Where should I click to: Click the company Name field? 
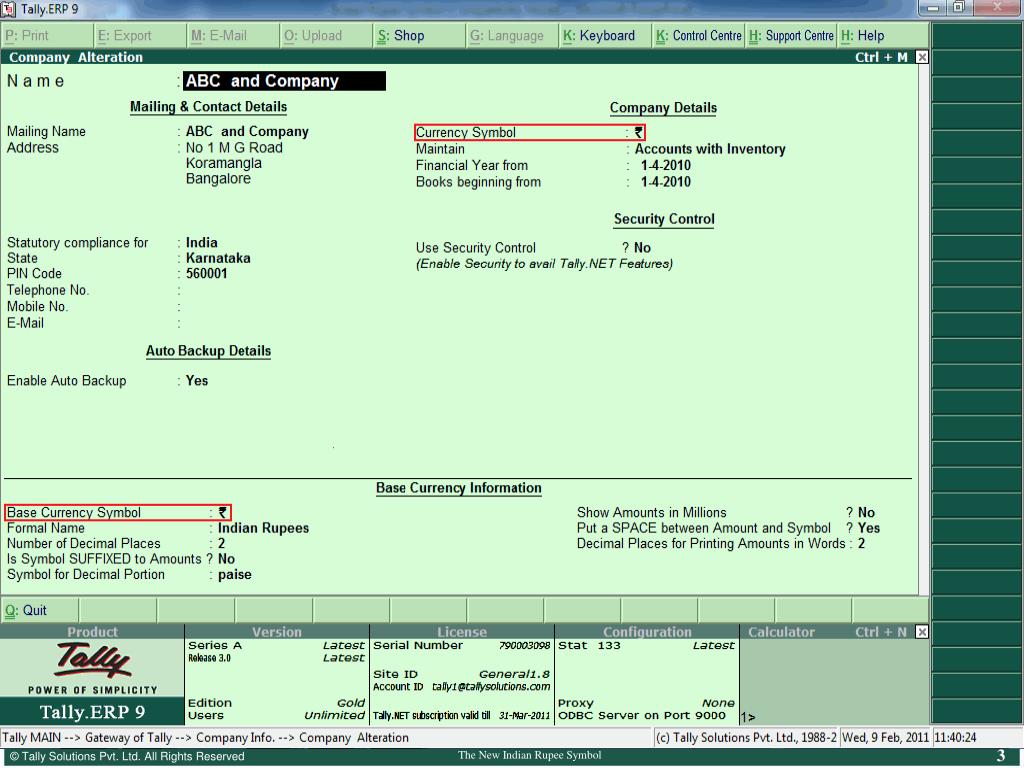coord(284,81)
